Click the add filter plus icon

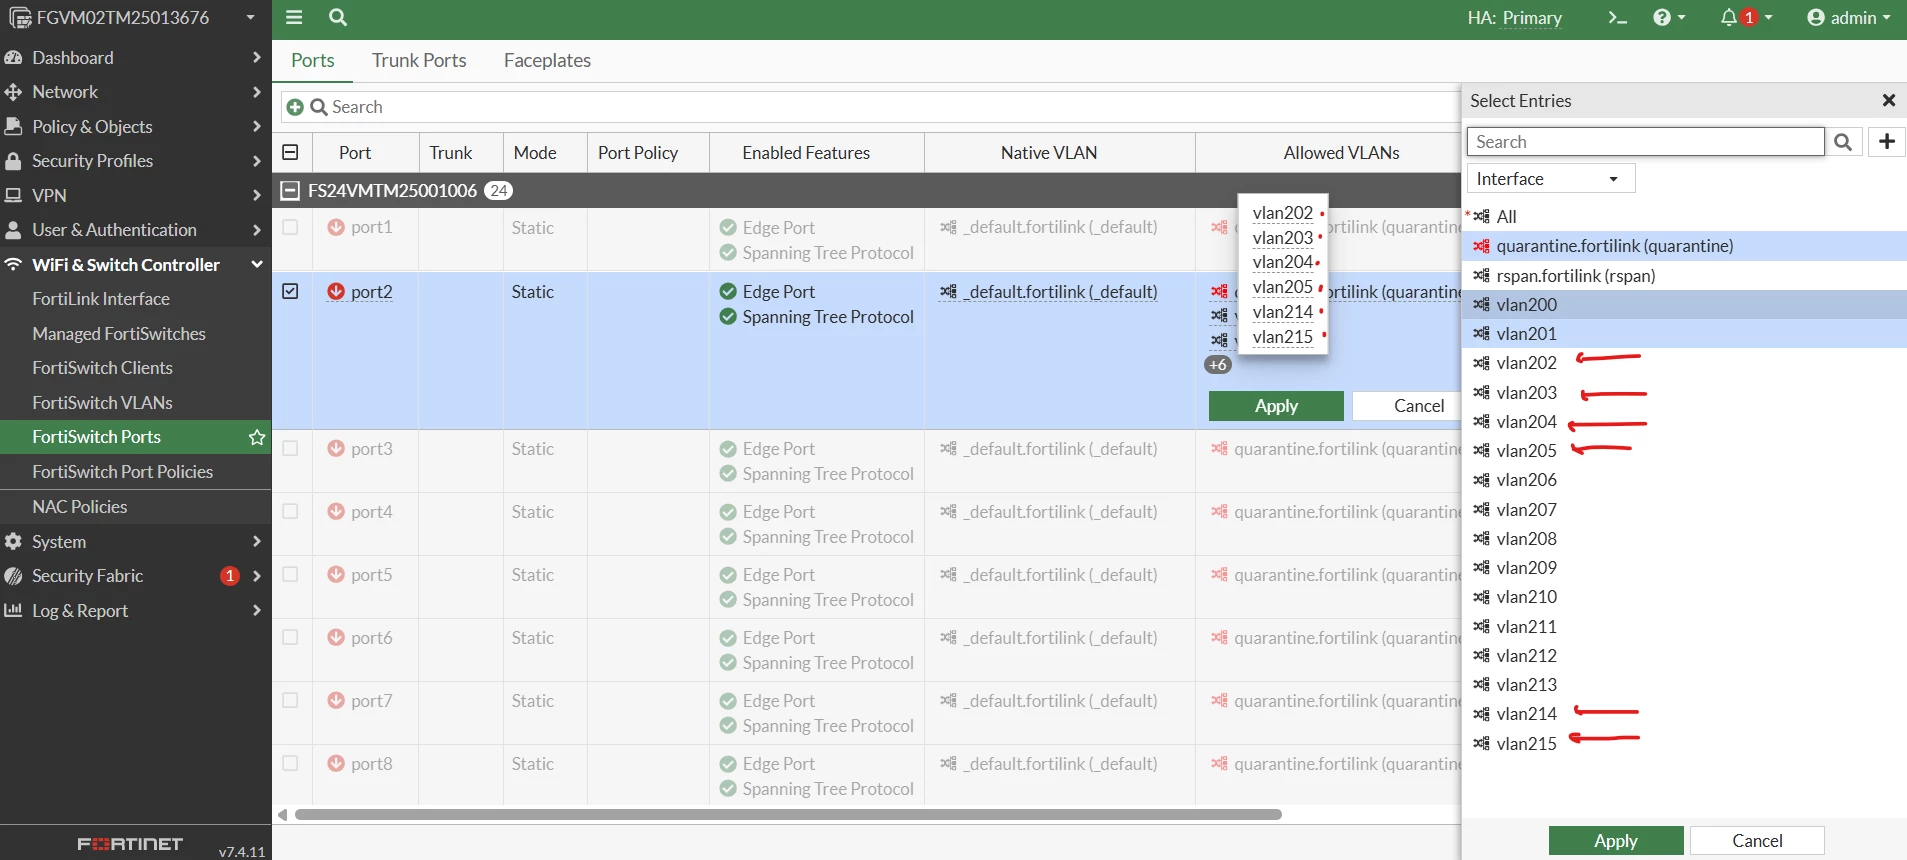[x=295, y=107]
